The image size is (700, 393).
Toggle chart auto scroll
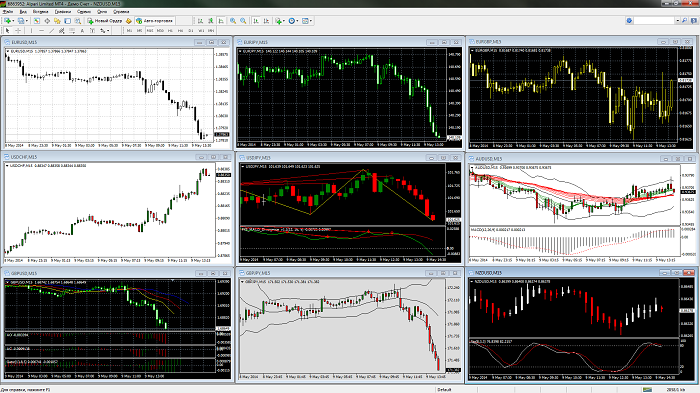coord(256,21)
